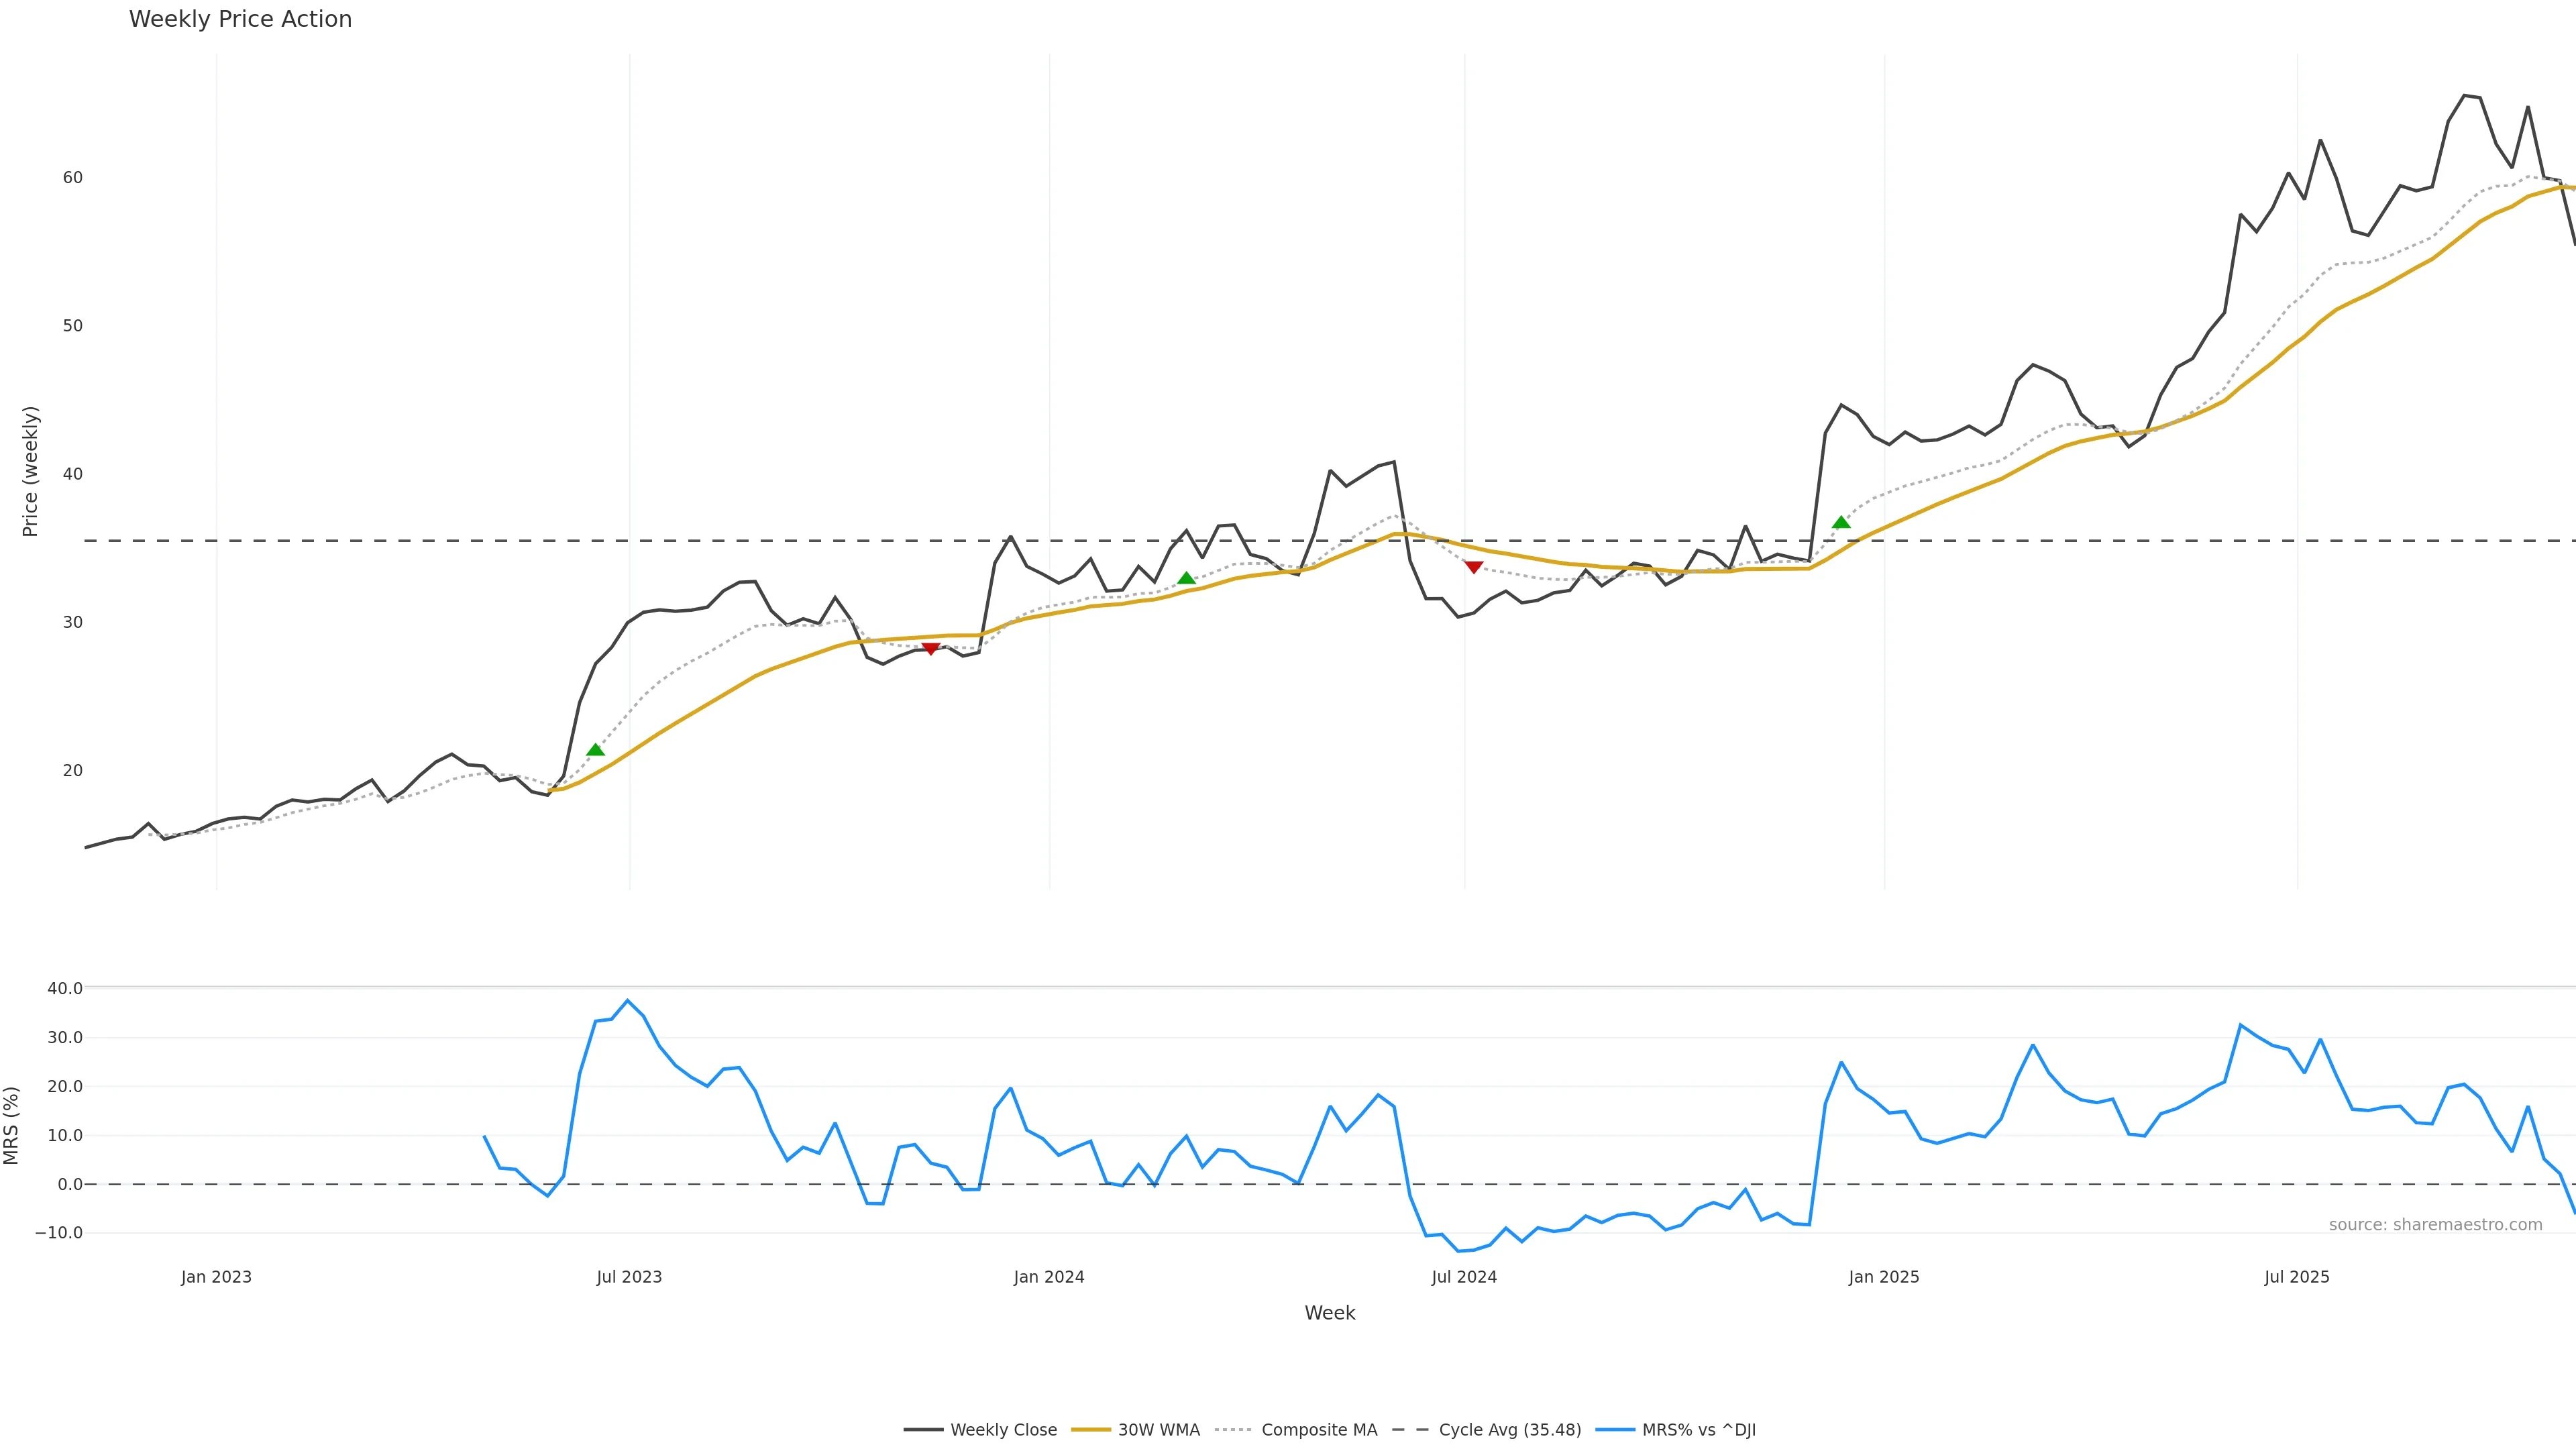Click the Price (weekly) y-axis title
Viewport: 2576px width, 1449px height.
pos(30,471)
